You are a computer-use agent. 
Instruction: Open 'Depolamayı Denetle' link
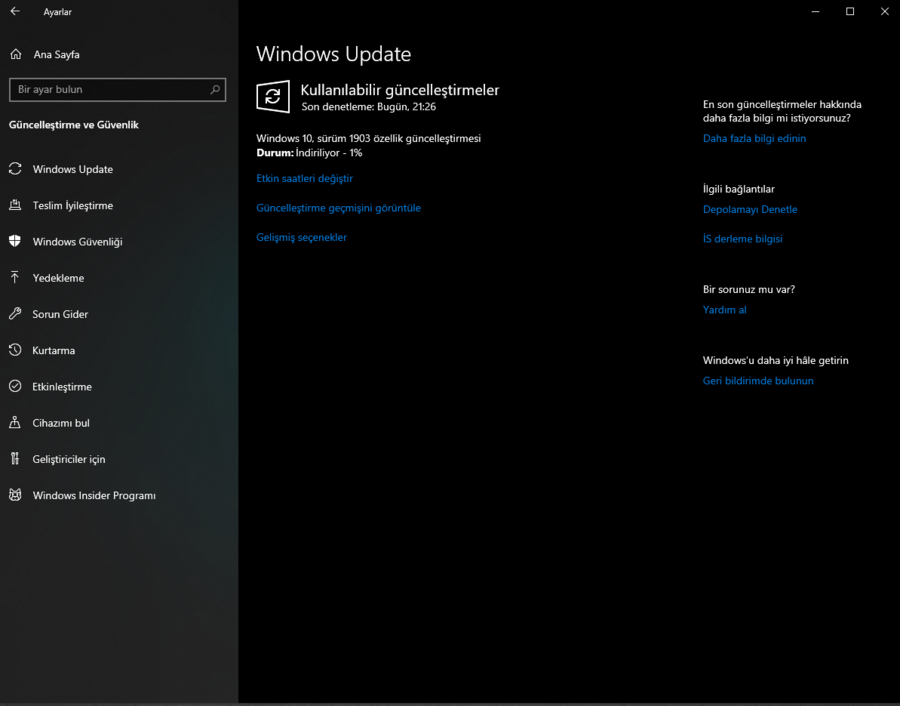[x=750, y=210]
